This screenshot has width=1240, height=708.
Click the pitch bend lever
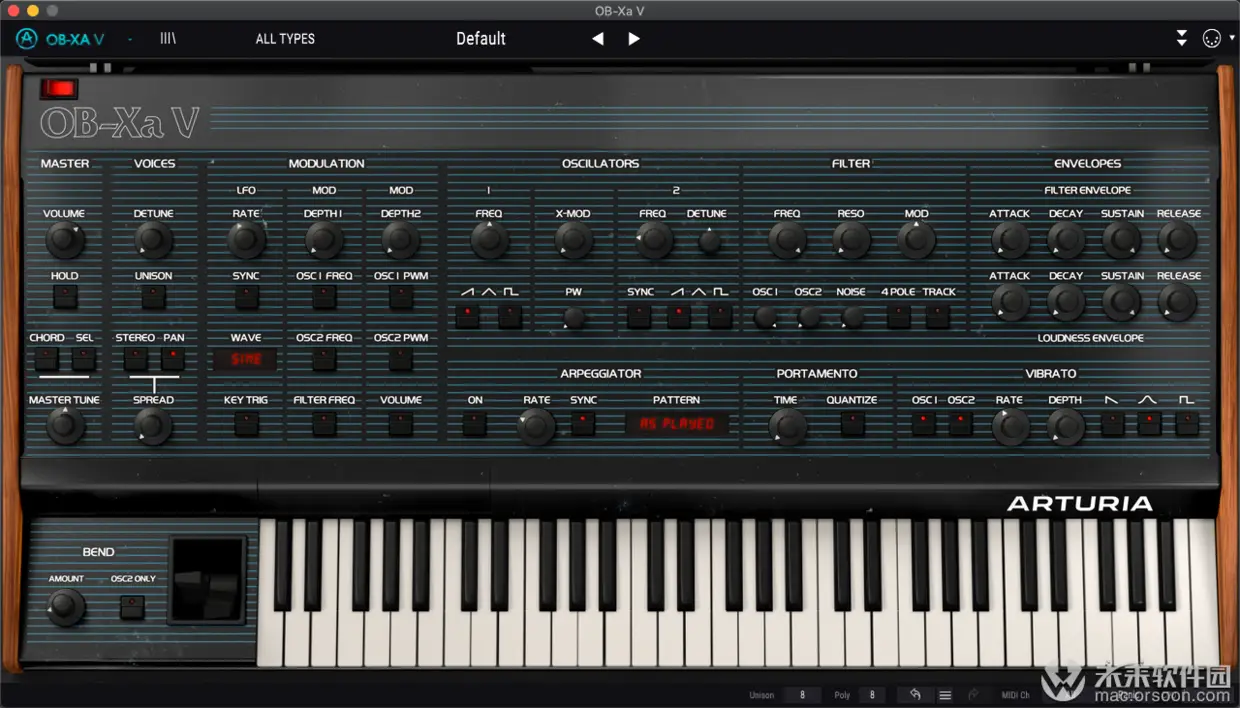point(209,580)
